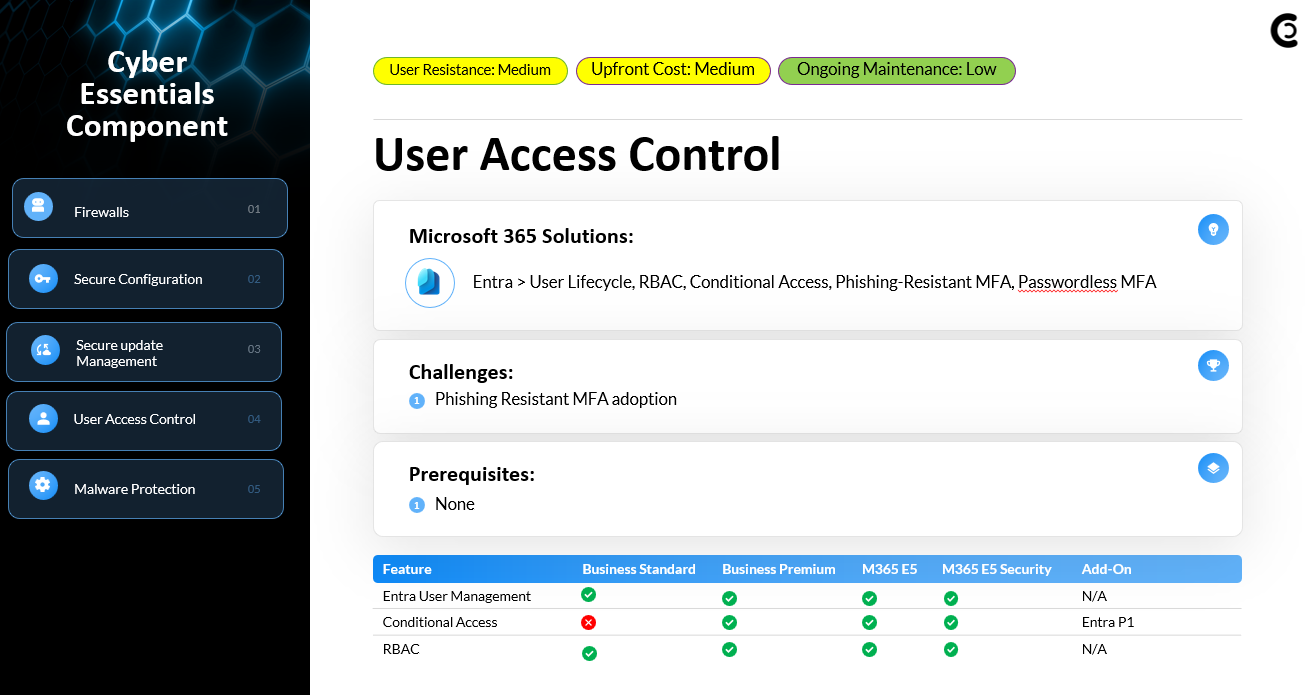The width and height of the screenshot is (1308, 695).
Task: Click the User Access Control person icon
Action: point(43,418)
